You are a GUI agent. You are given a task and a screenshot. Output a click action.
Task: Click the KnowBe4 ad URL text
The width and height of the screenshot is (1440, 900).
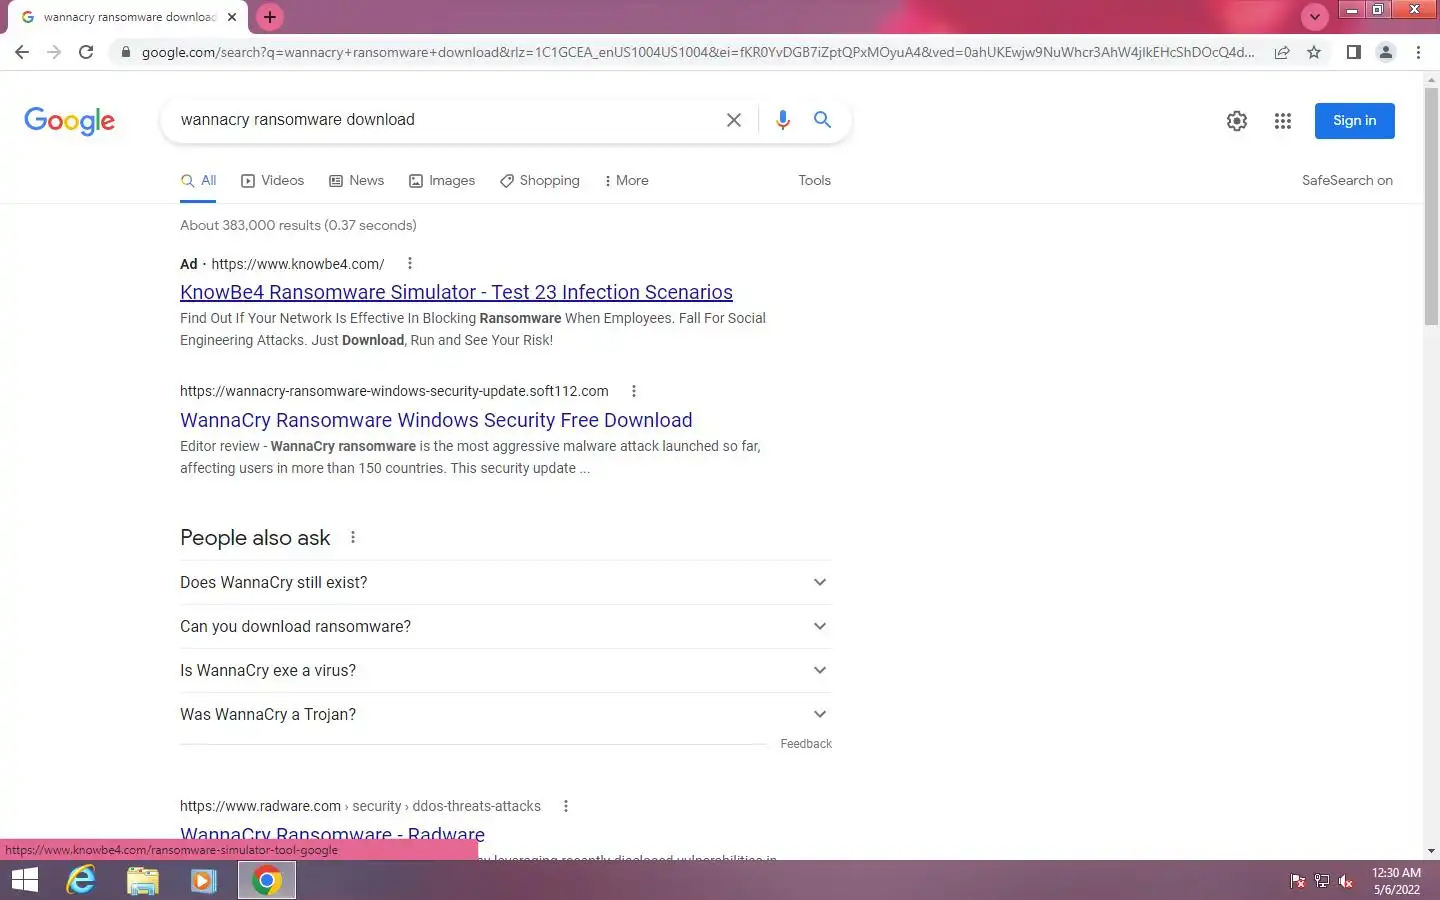click(298, 264)
